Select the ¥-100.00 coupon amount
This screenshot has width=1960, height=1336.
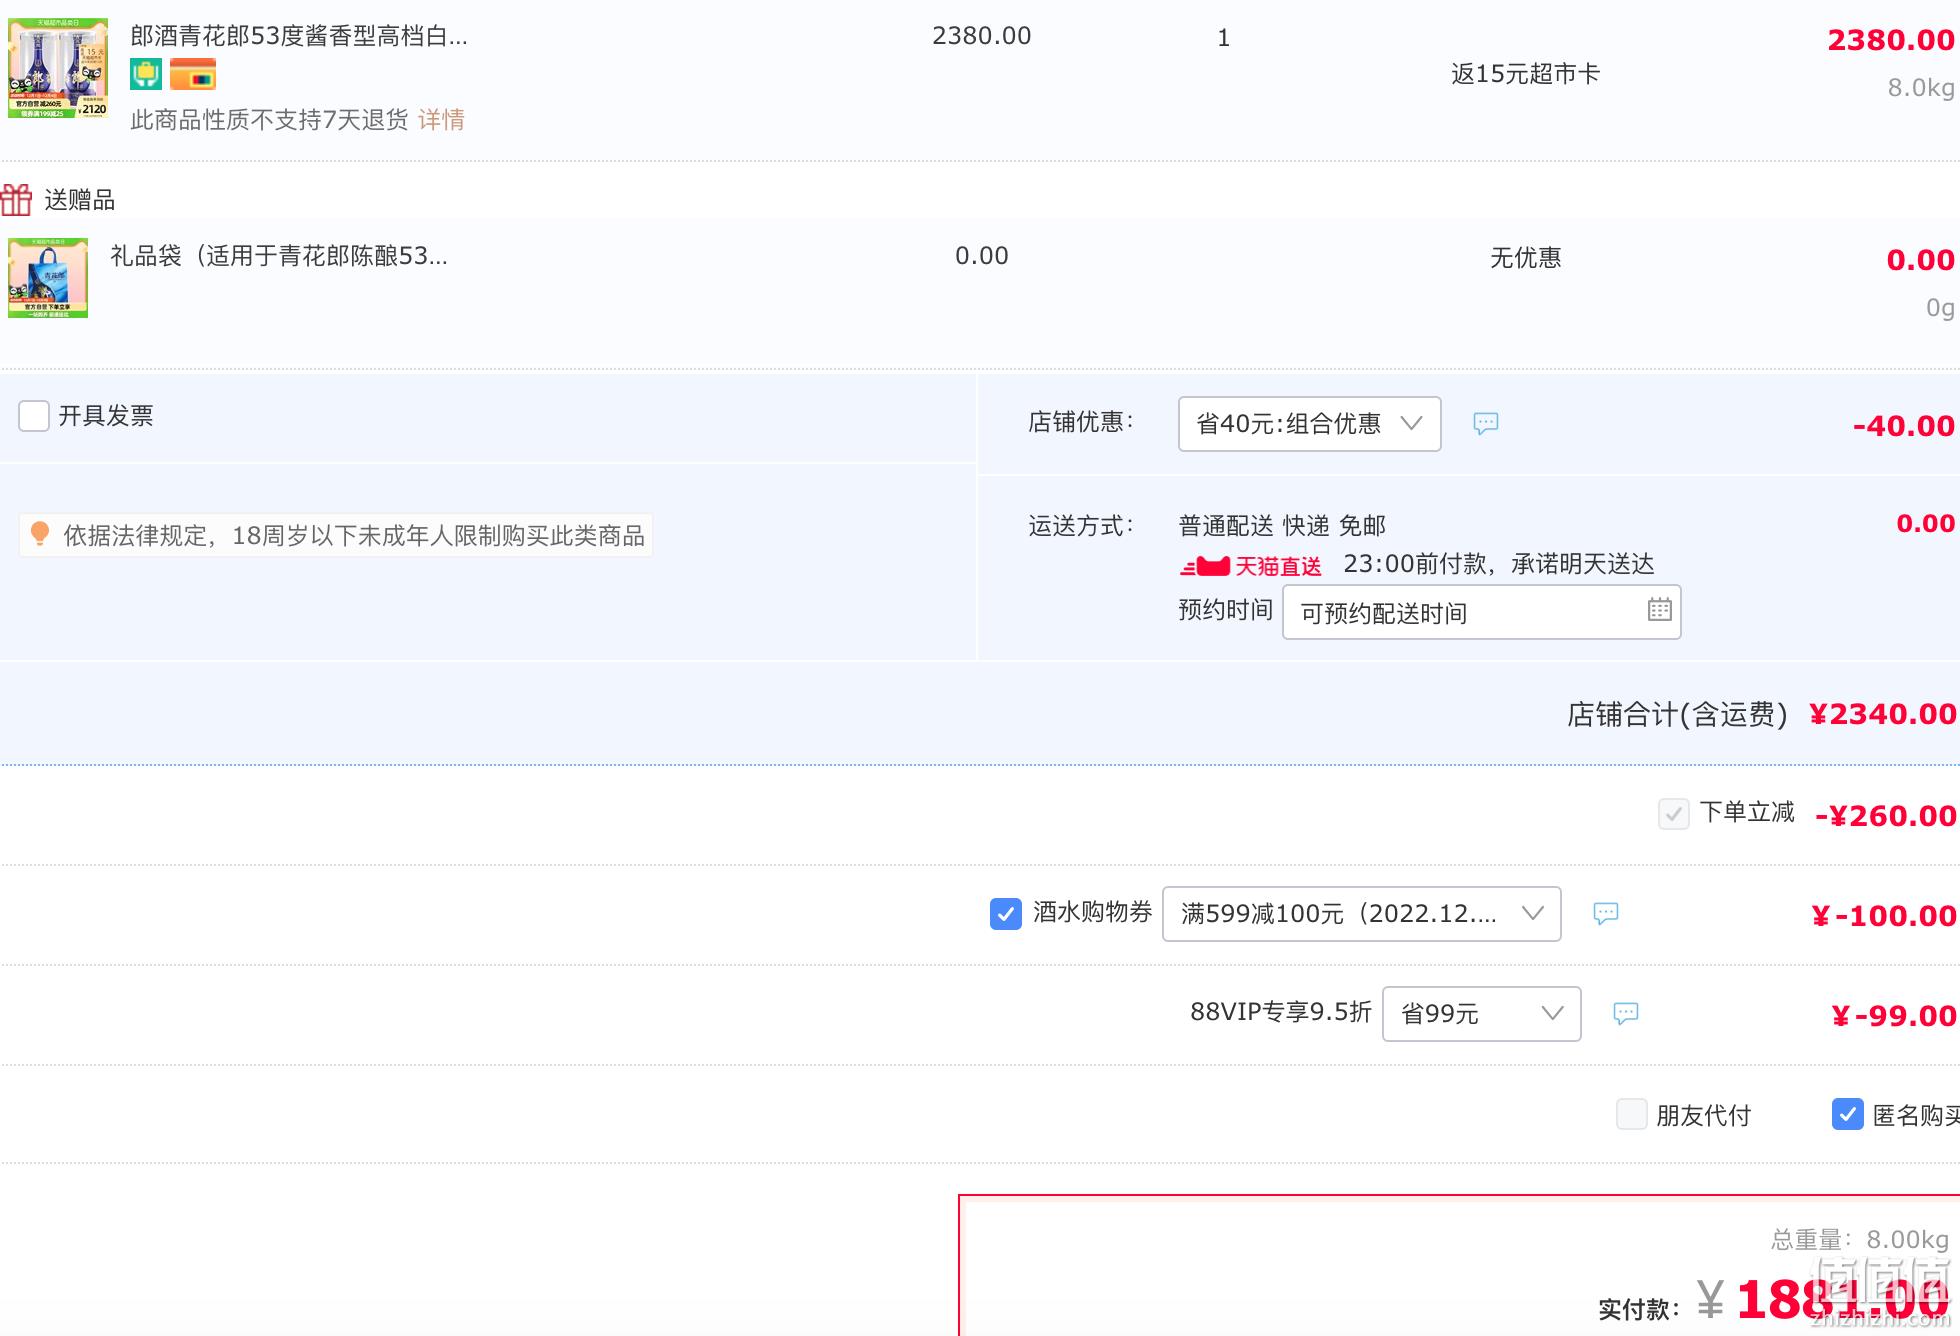tap(1883, 916)
